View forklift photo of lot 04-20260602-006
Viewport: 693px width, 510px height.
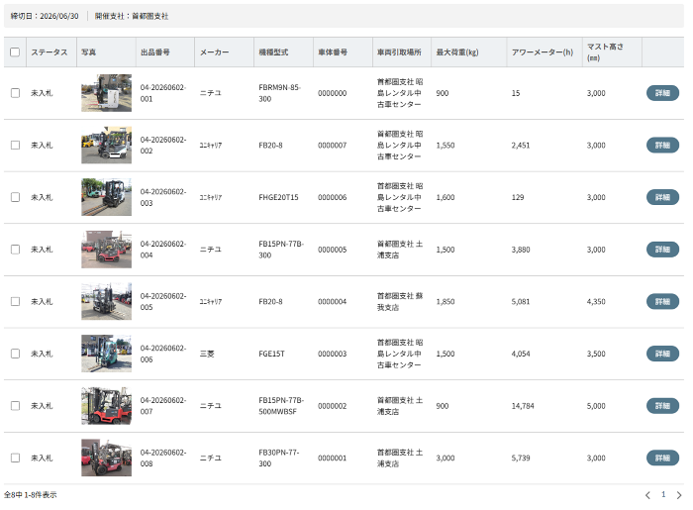pos(106,354)
